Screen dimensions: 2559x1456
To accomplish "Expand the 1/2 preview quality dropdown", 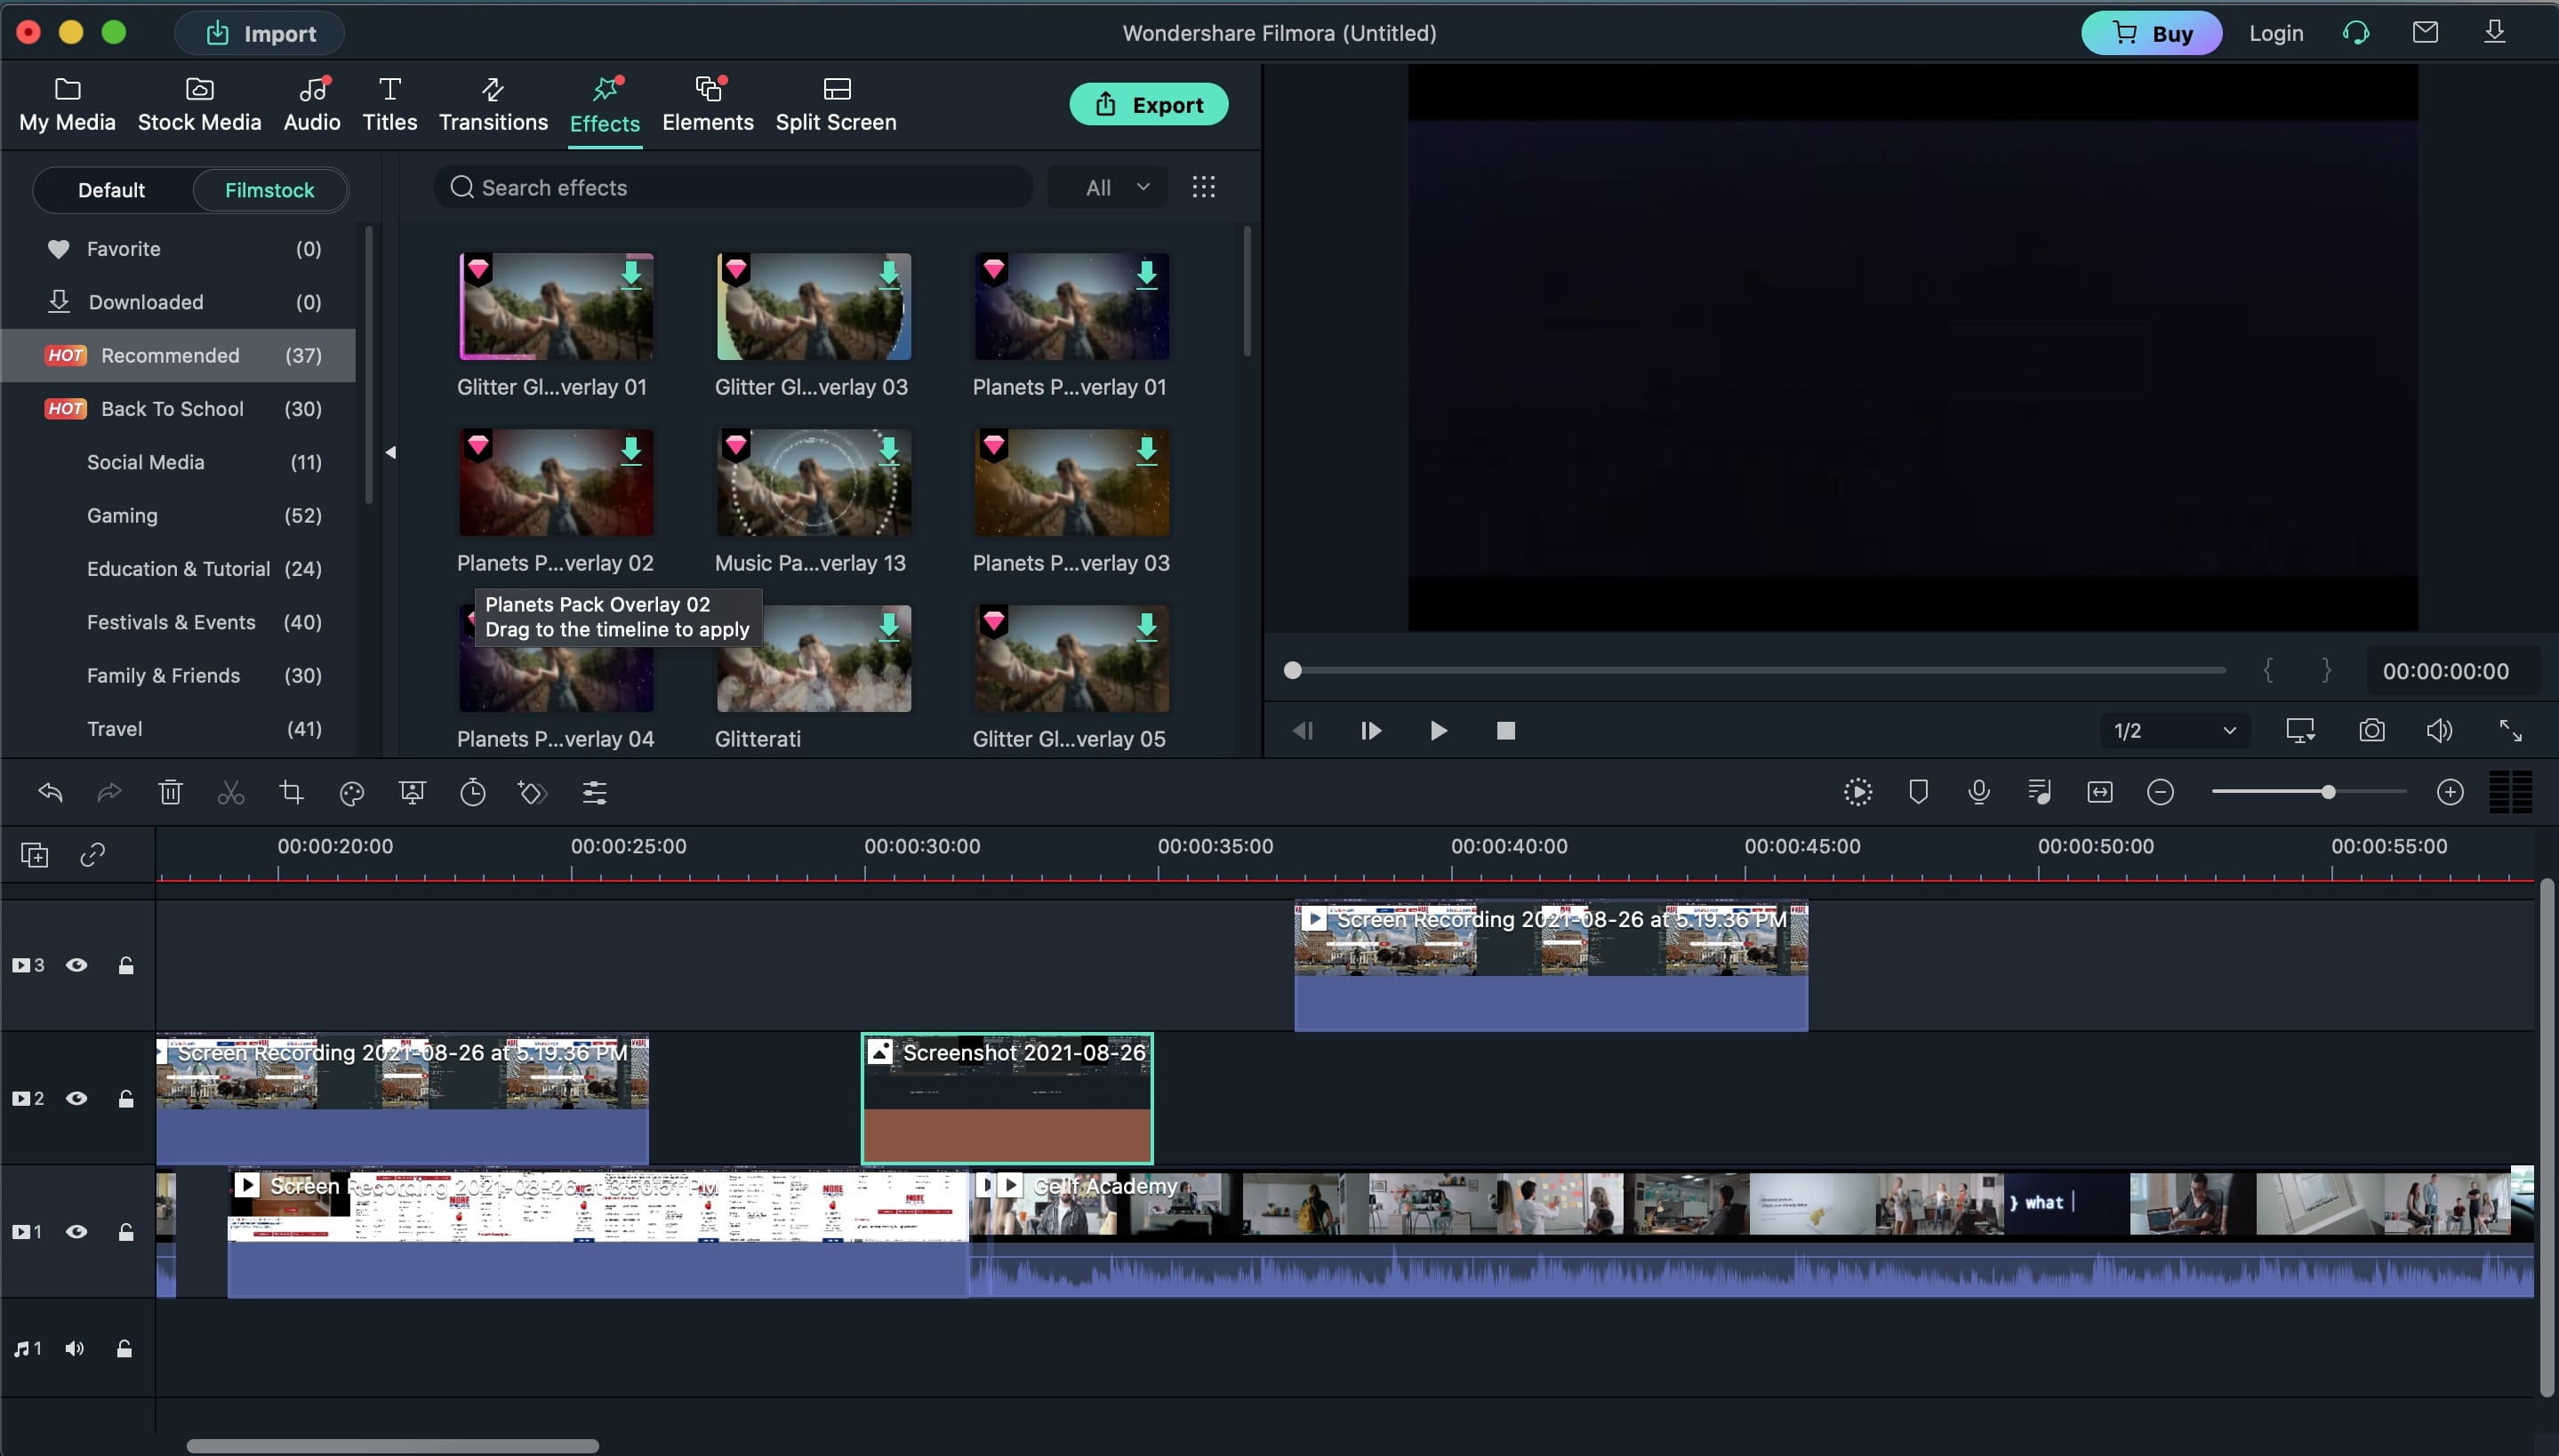I will pyautogui.click(x=2174, y=731).
